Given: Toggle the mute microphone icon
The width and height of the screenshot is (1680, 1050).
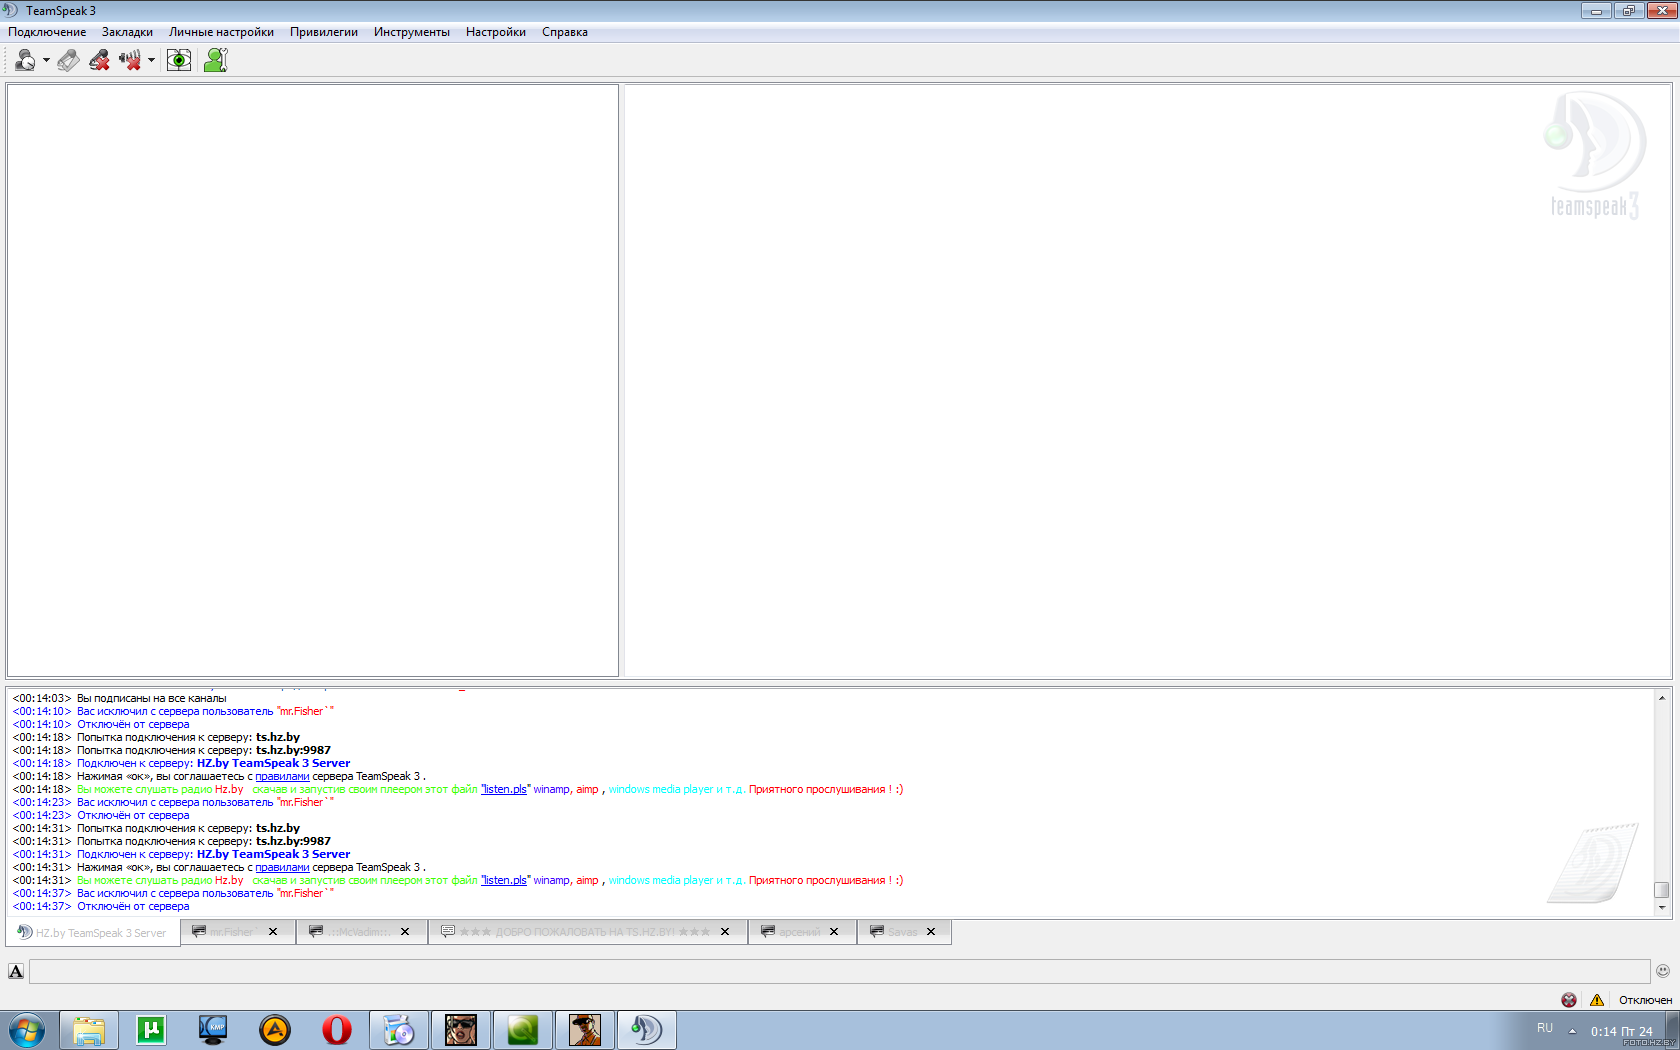Looking at the screenshot, I should coord(99,60).
